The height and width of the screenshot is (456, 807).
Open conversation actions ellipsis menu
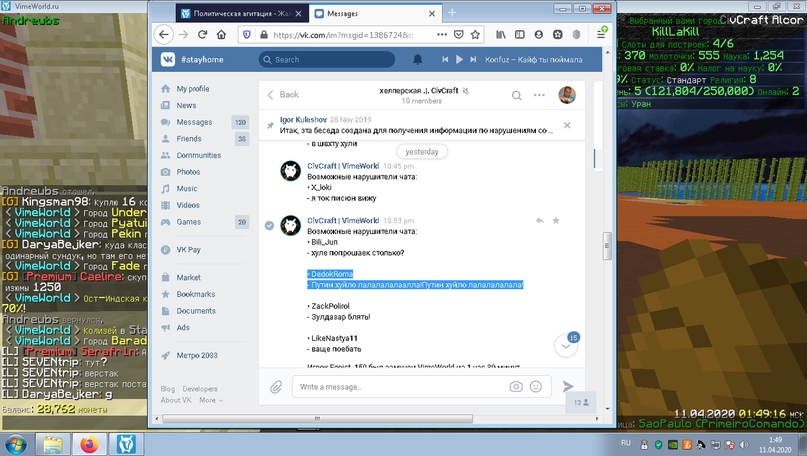click(x=539, y=95)
